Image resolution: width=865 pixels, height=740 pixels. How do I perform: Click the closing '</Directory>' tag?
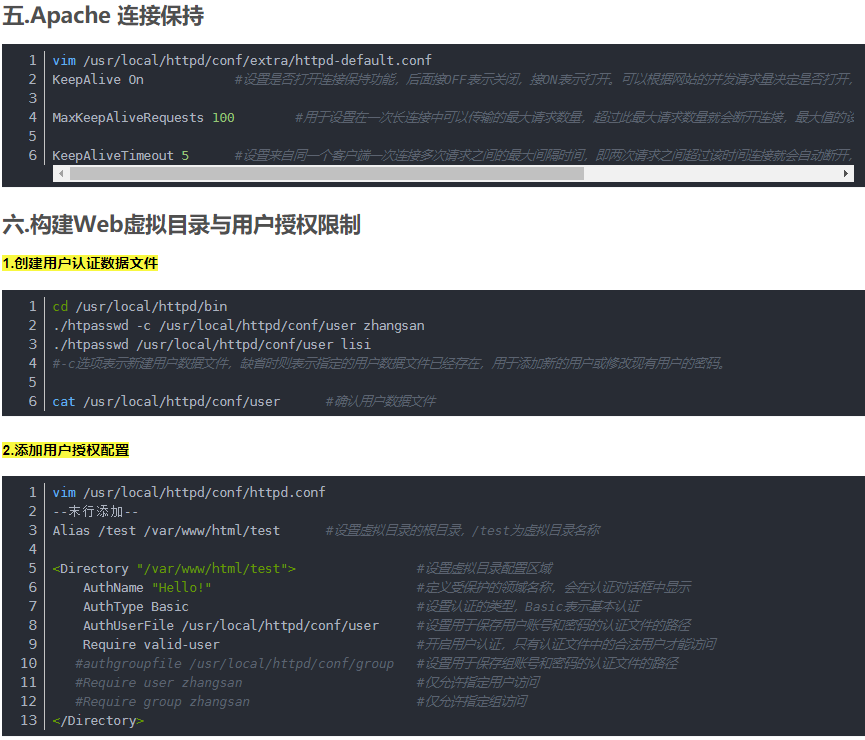click(98, 720)
